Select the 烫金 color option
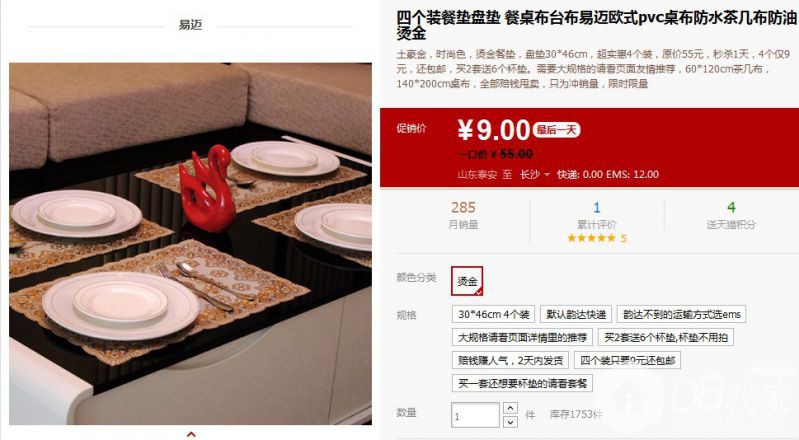Viewport: 799px width, 440px height. click(467, 281)
